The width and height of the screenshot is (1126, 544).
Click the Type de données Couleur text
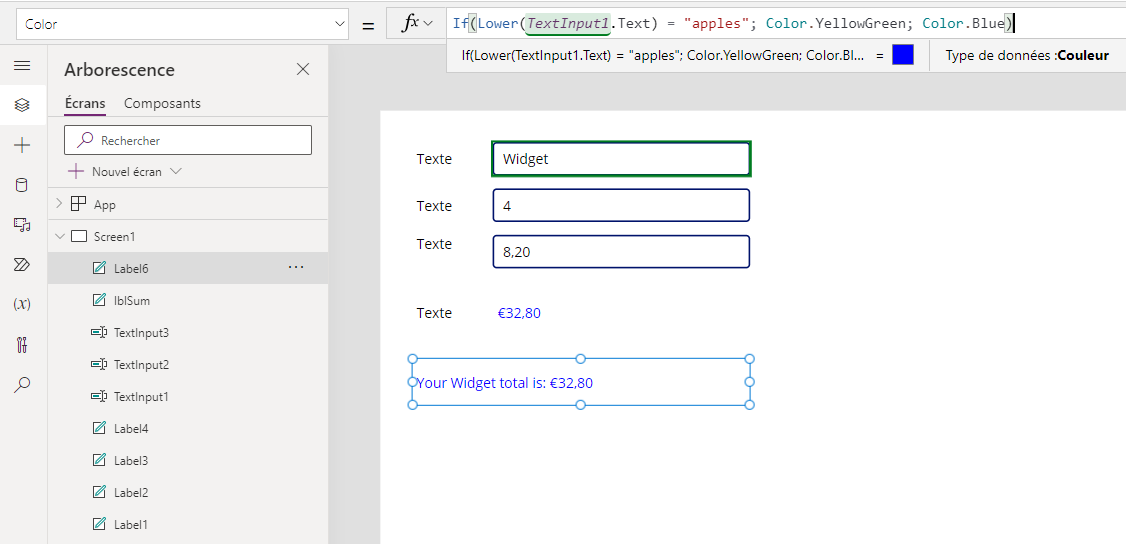pyautogui.click(x=1027, y=55)
